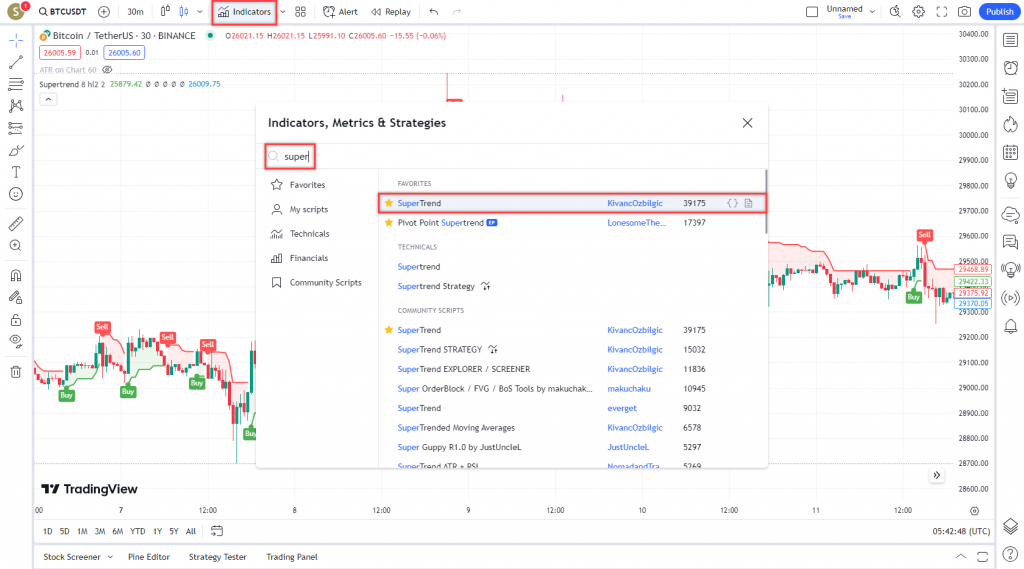This screenshot has height=569, width=1024.
Task: Undo the last chart action
Action: [434, 12]
